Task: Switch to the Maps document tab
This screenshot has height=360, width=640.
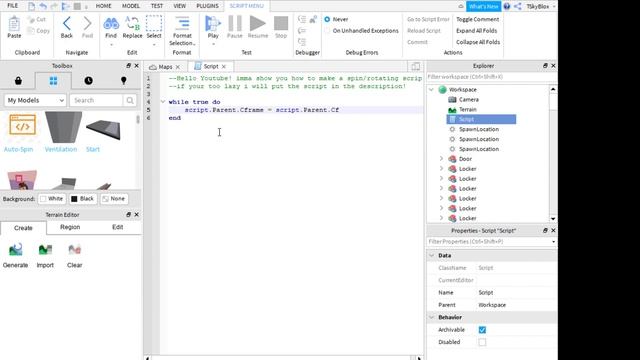Action: pyautogui.click(x=165, y=67)
